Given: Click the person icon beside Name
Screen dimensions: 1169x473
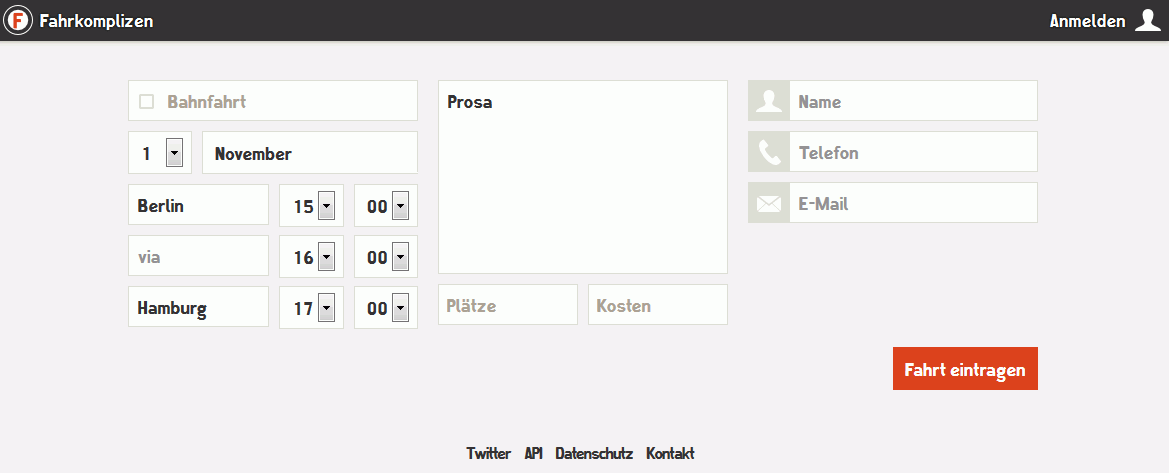Looking at the screenshot, I should click(769, 101).
